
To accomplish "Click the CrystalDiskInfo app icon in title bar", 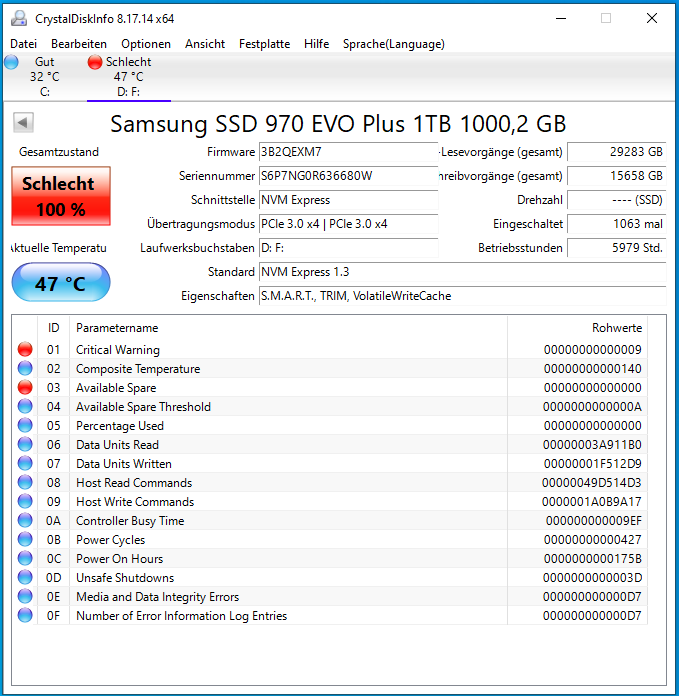I will point(20,18).
